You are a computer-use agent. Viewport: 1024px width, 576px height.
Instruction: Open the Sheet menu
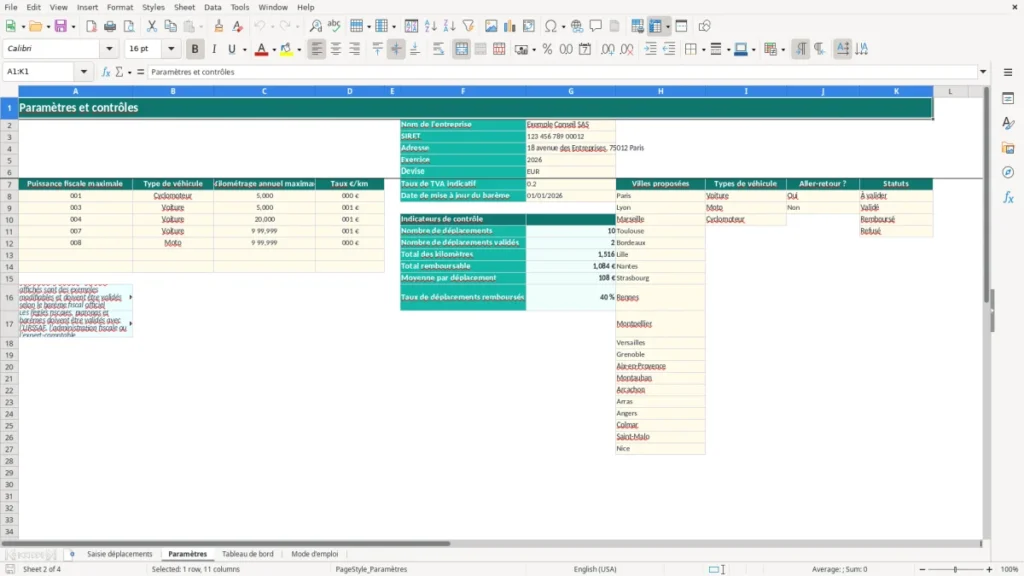[184, 7]
